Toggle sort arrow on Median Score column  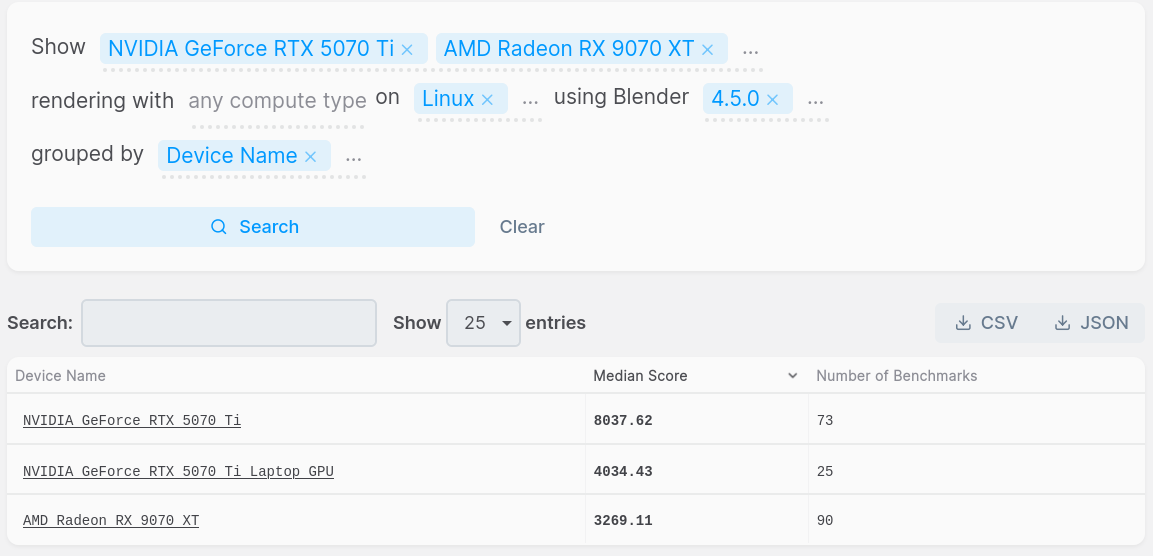point(792,376)
